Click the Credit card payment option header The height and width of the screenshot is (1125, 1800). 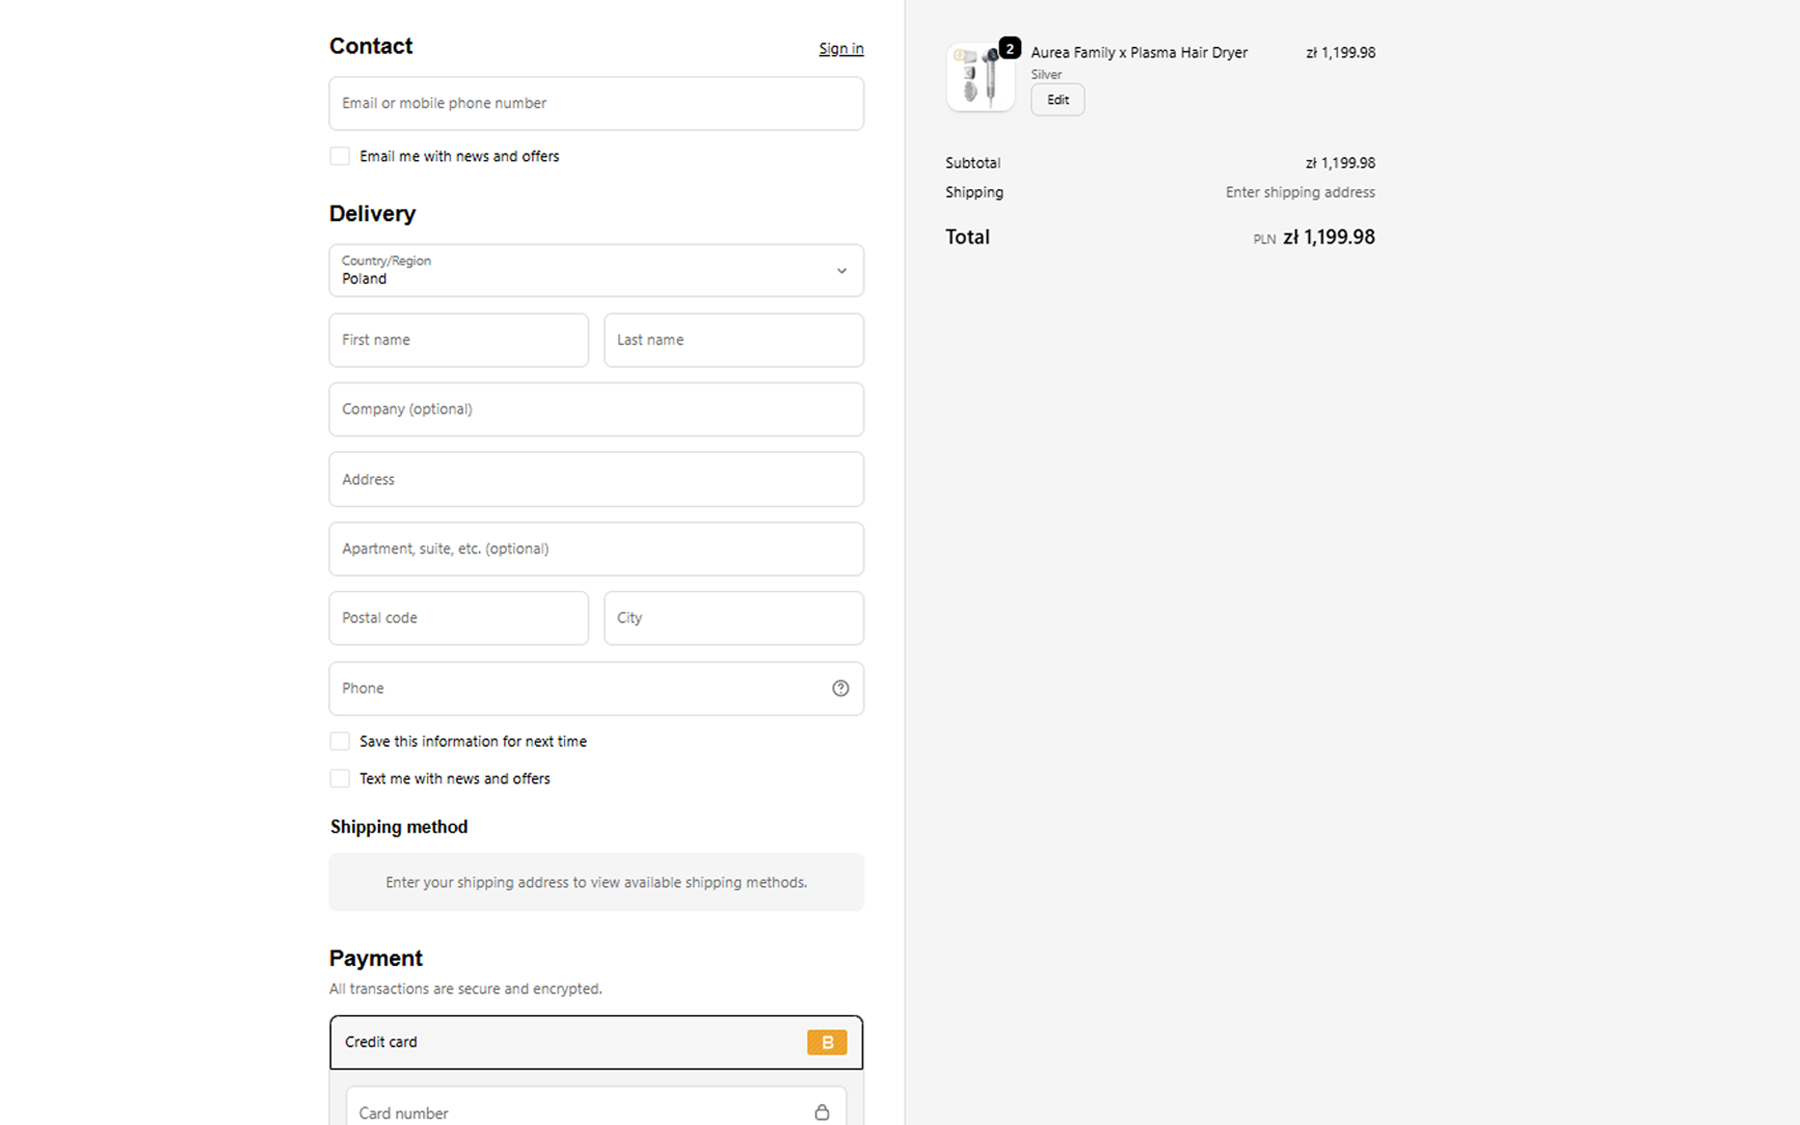[x=596, y=1042]
